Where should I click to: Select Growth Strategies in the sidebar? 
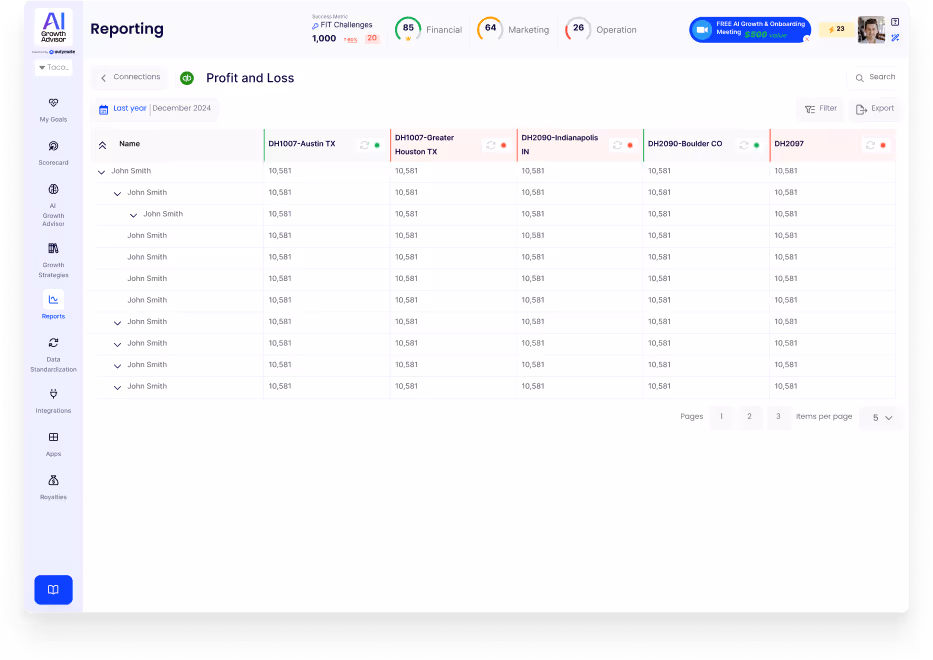(x=53, y=249)
